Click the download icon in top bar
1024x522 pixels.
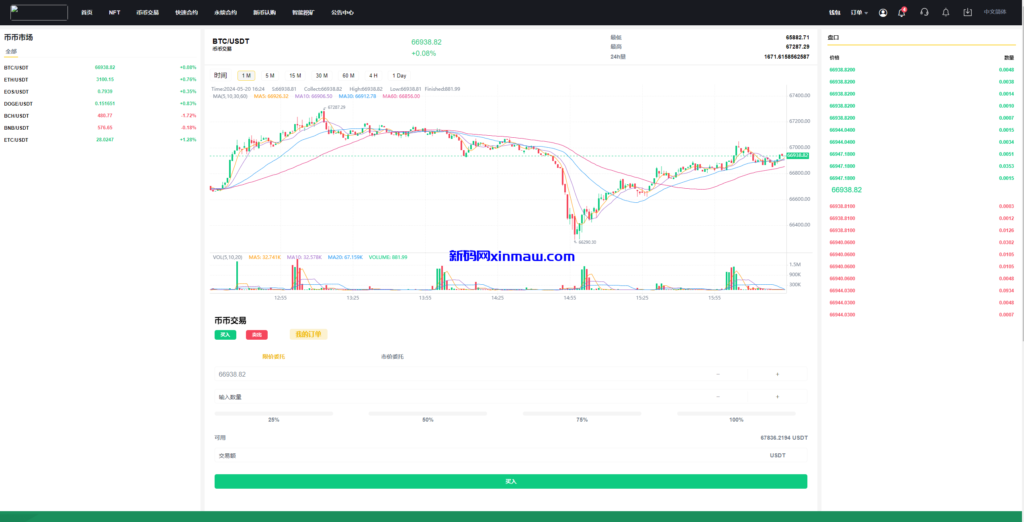click(x=967, y=12)
